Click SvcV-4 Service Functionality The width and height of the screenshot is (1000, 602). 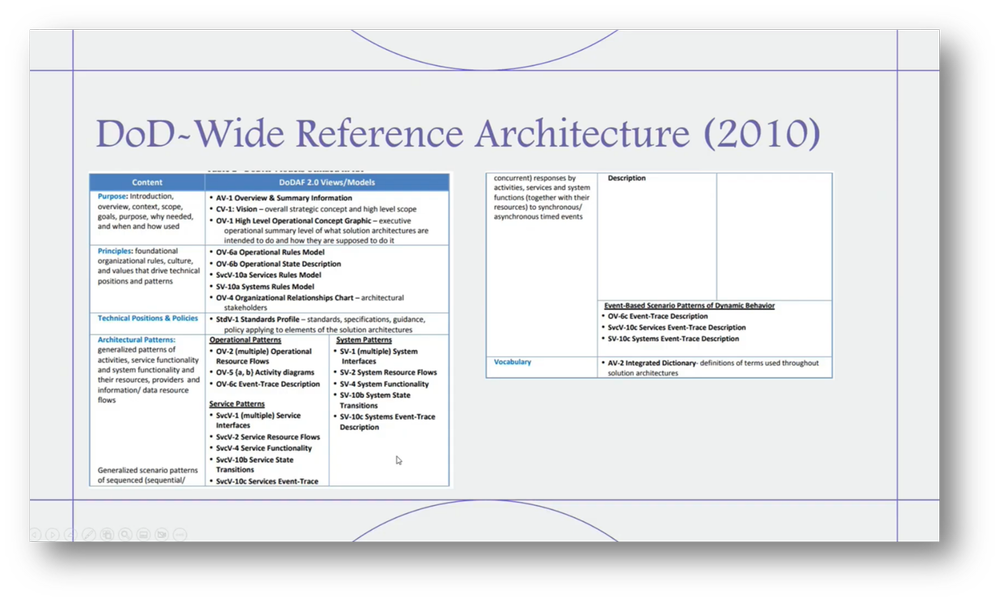[263, 449]
